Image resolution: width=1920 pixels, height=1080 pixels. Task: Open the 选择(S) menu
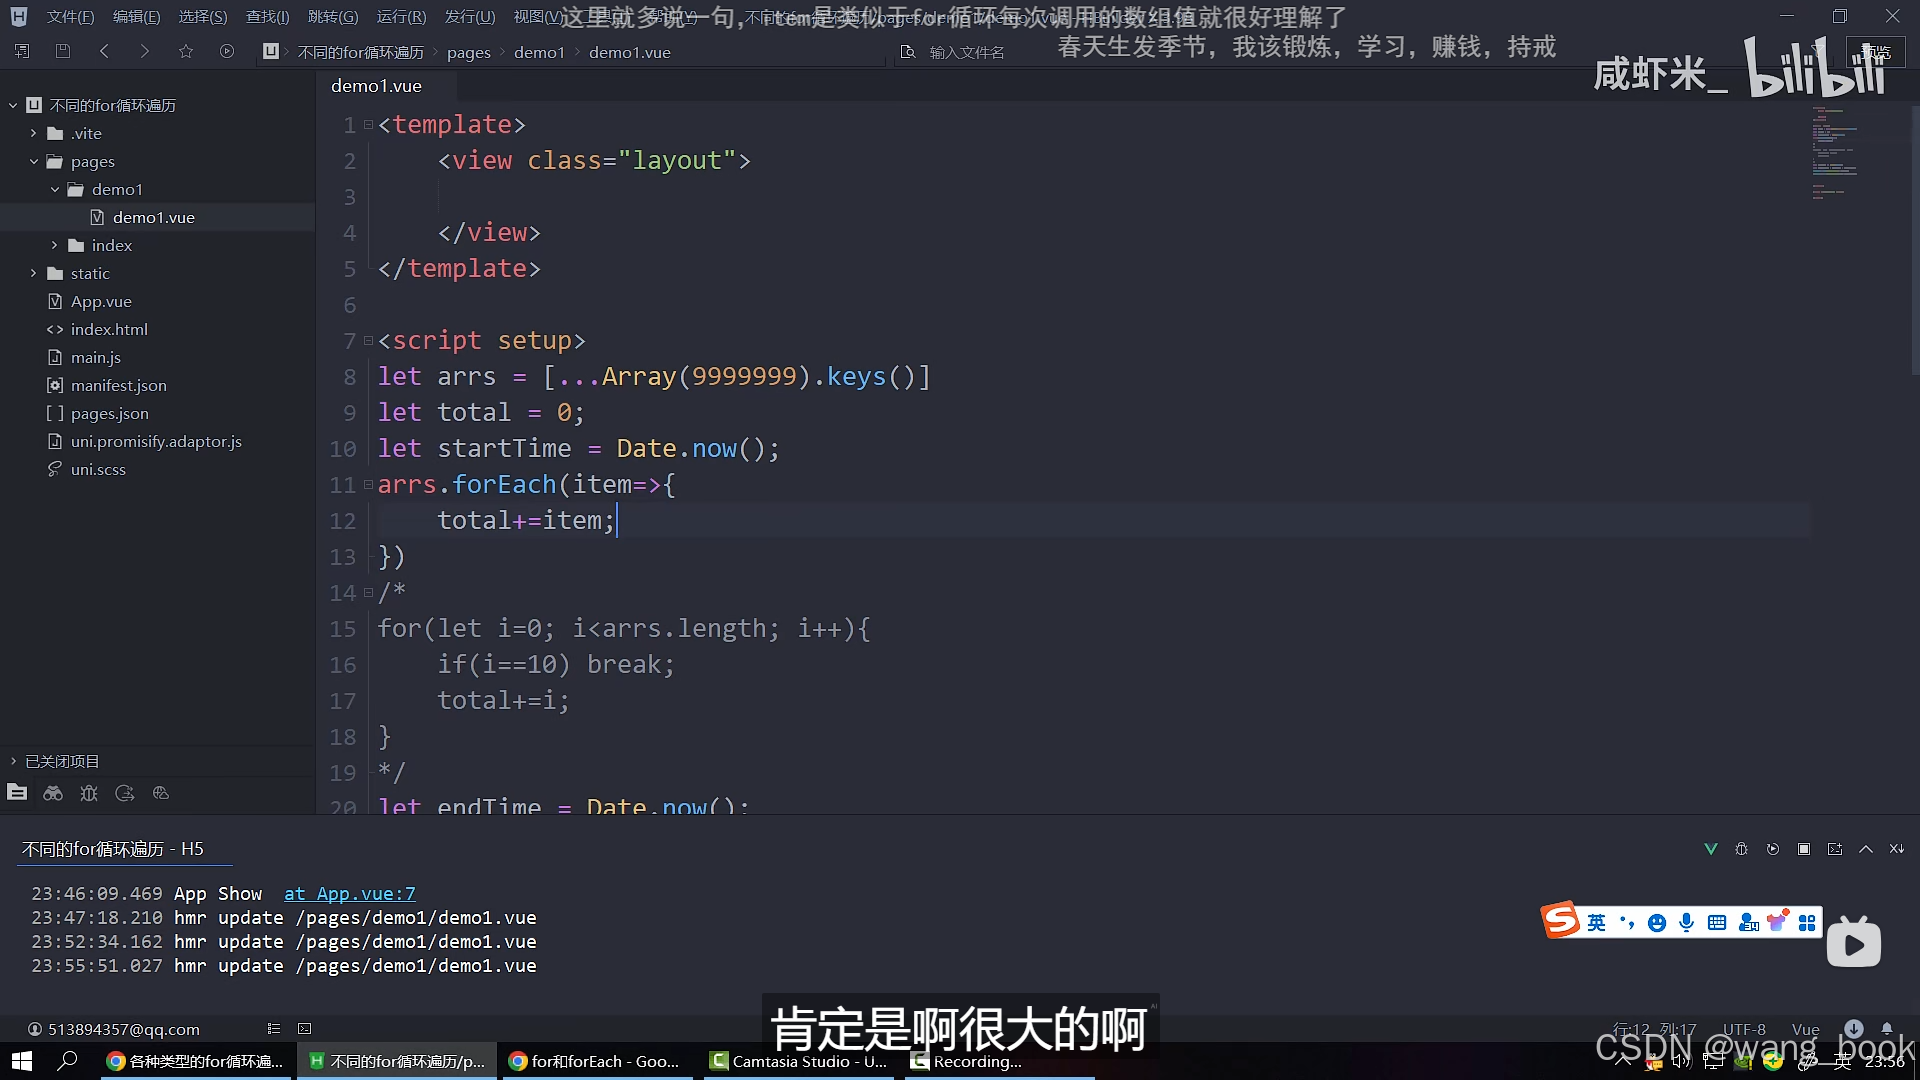tap(203, 17)
